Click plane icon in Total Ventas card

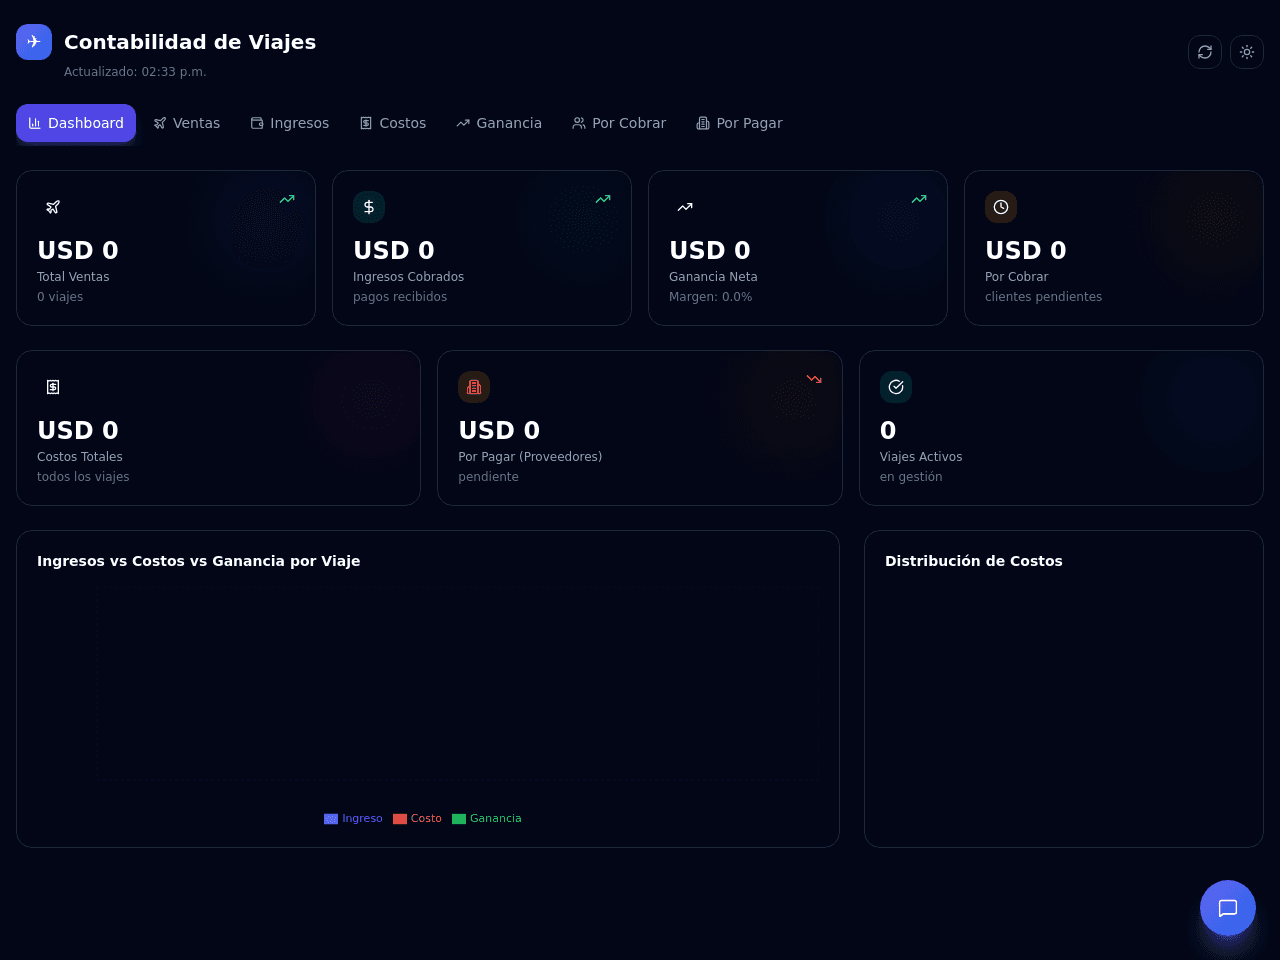point(53,207)
